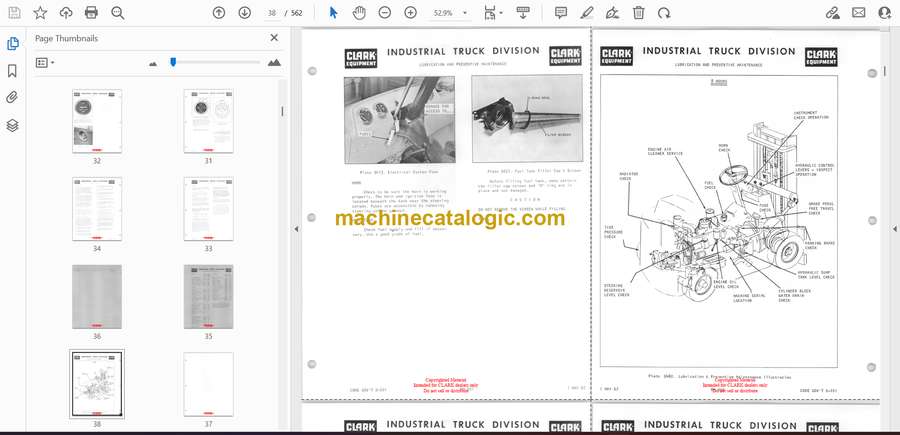Image resolution: width=900 pixels, height=435 pixels.
Task: Open the Page Thumbnails sidebar panel icon
Action: [12, 44]
